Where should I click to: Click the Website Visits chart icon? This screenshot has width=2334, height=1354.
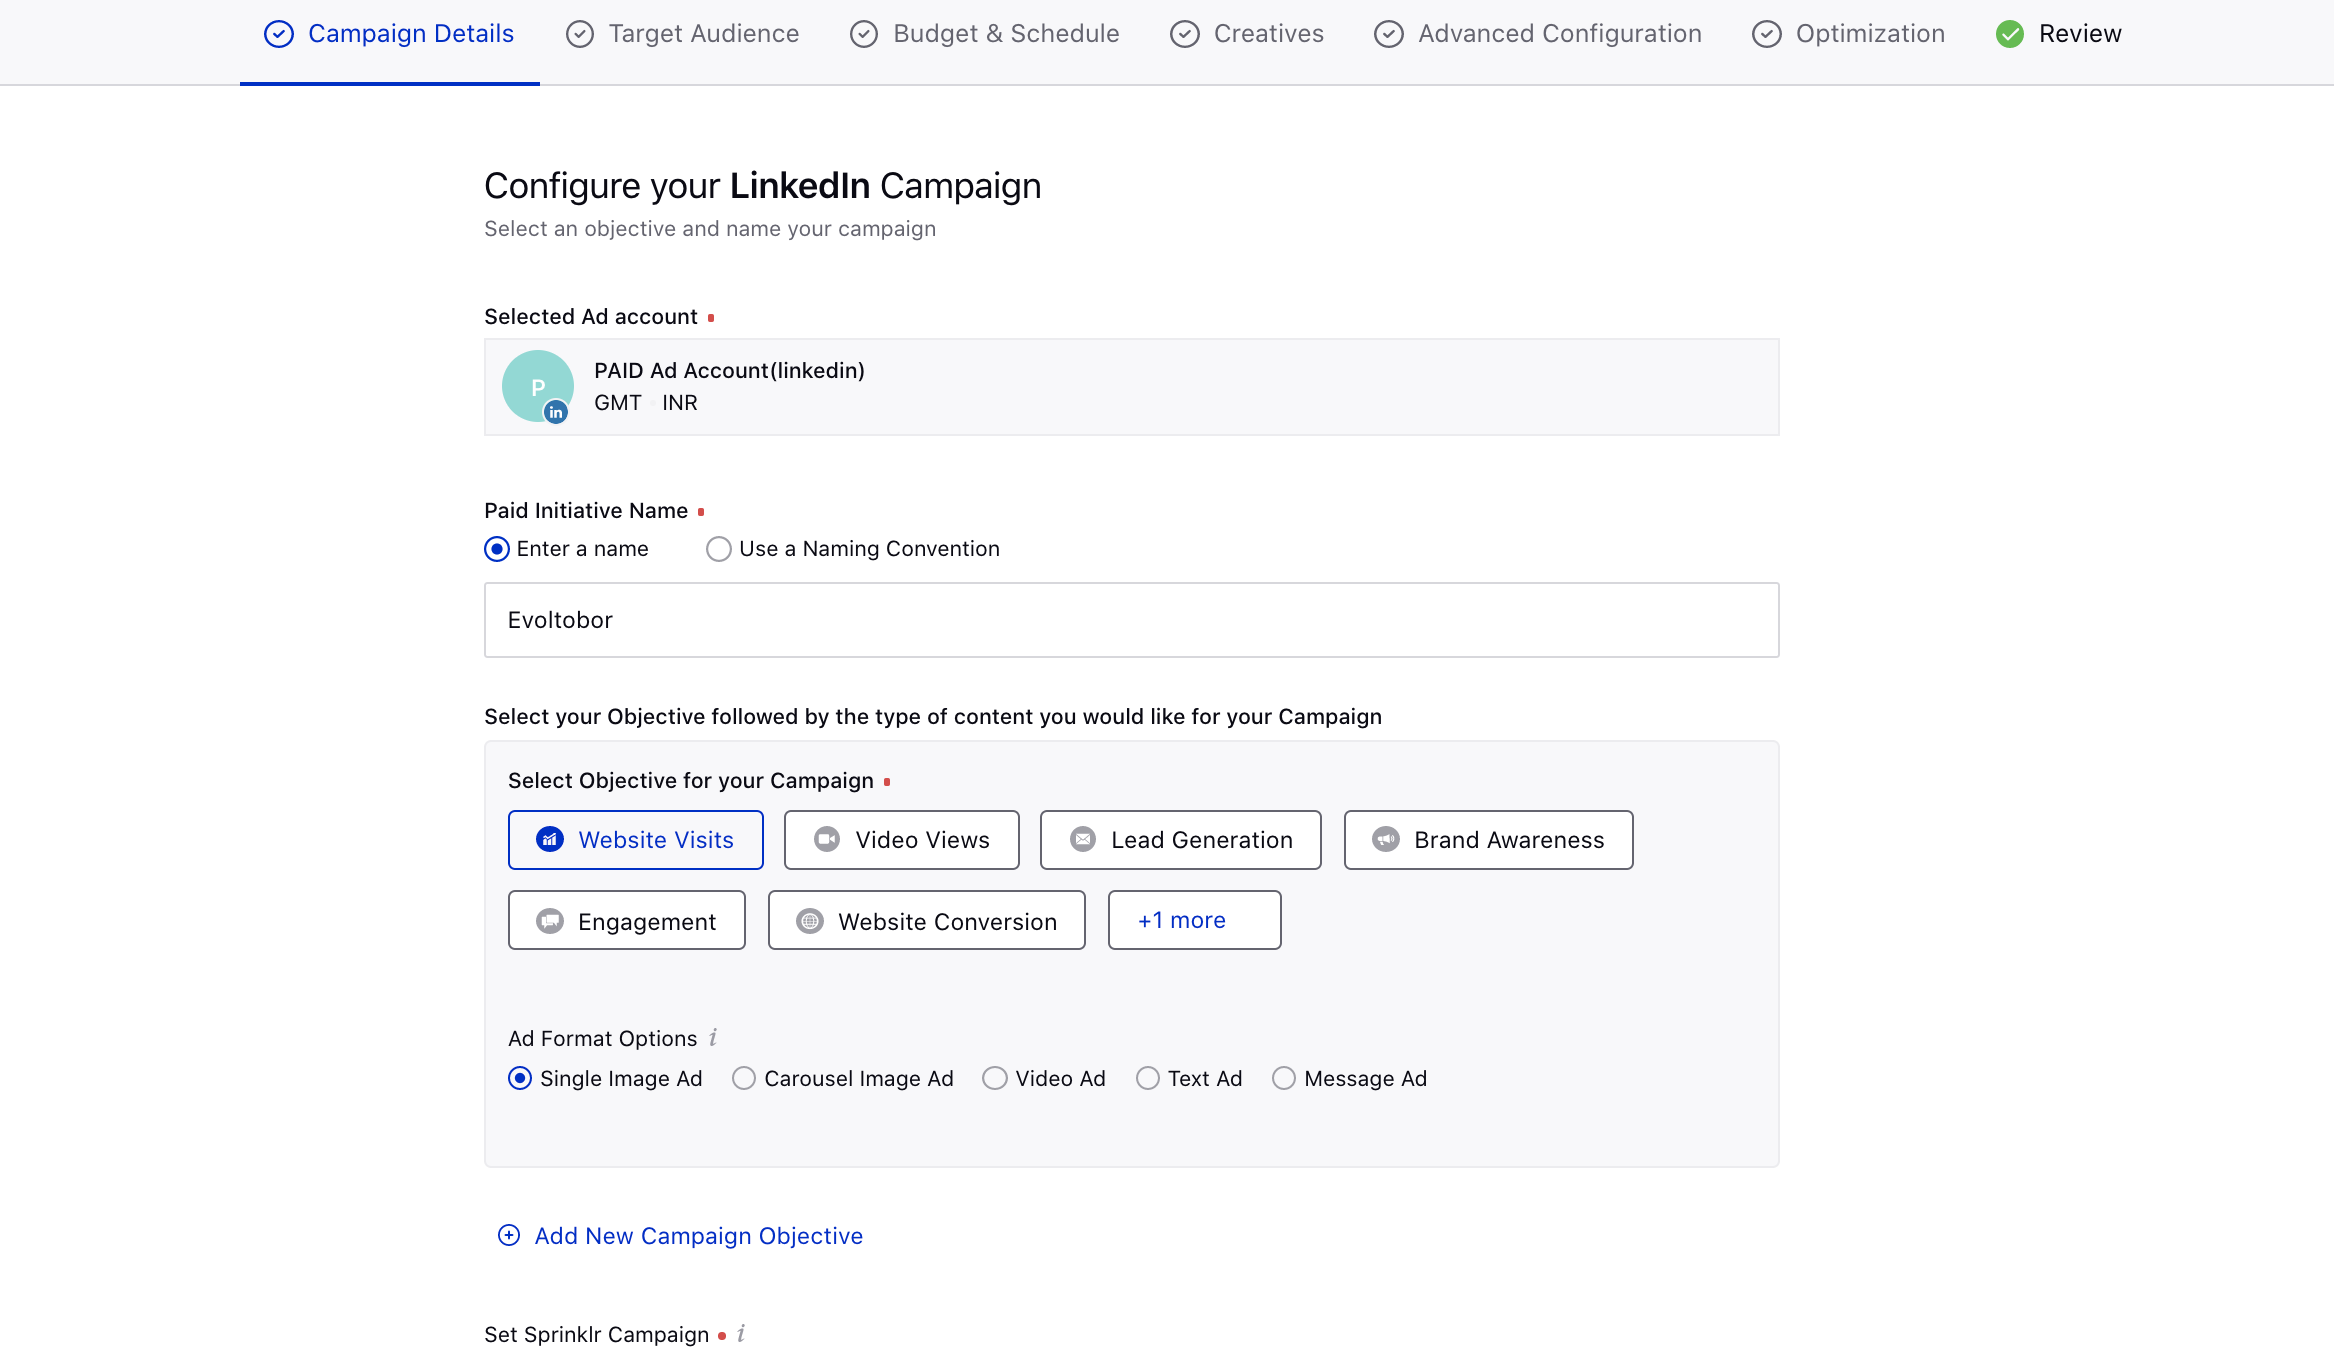pos(550,839)
